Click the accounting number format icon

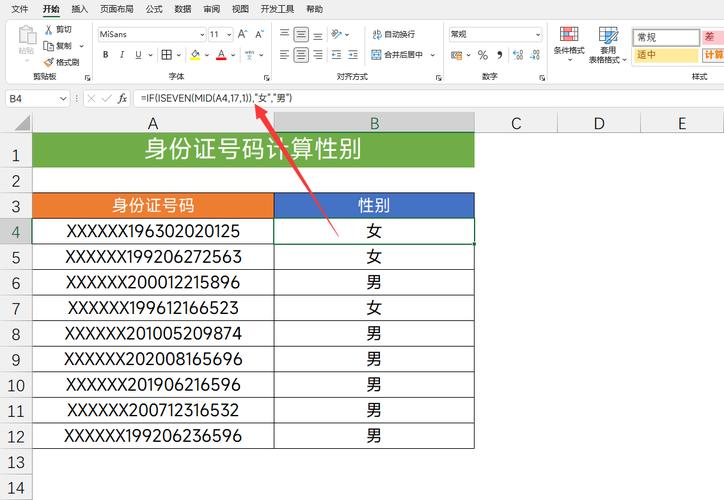457,55
